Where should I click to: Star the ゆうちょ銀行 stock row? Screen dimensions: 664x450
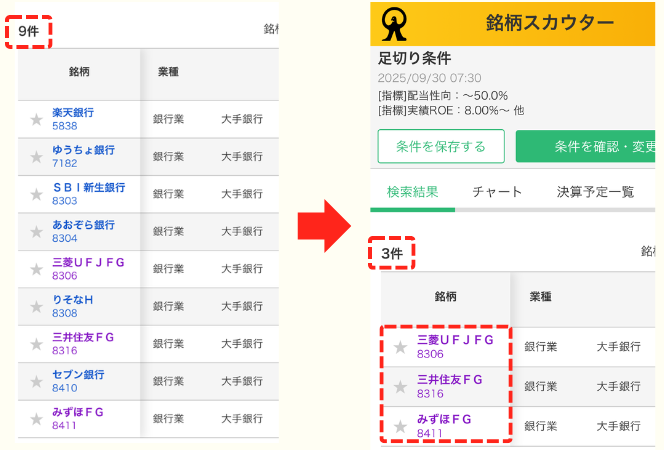click(36, 157)
